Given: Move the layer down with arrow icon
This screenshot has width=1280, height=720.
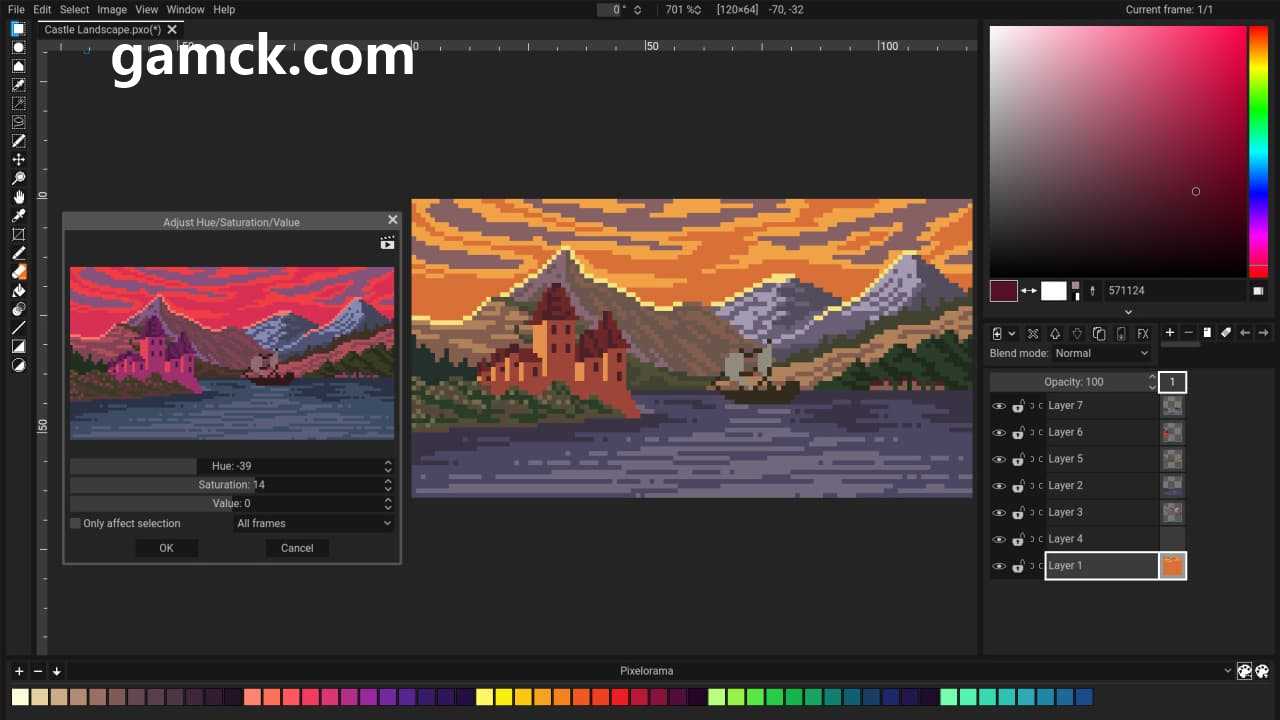Looking at the screenshot, I should tap(1077, 334).
